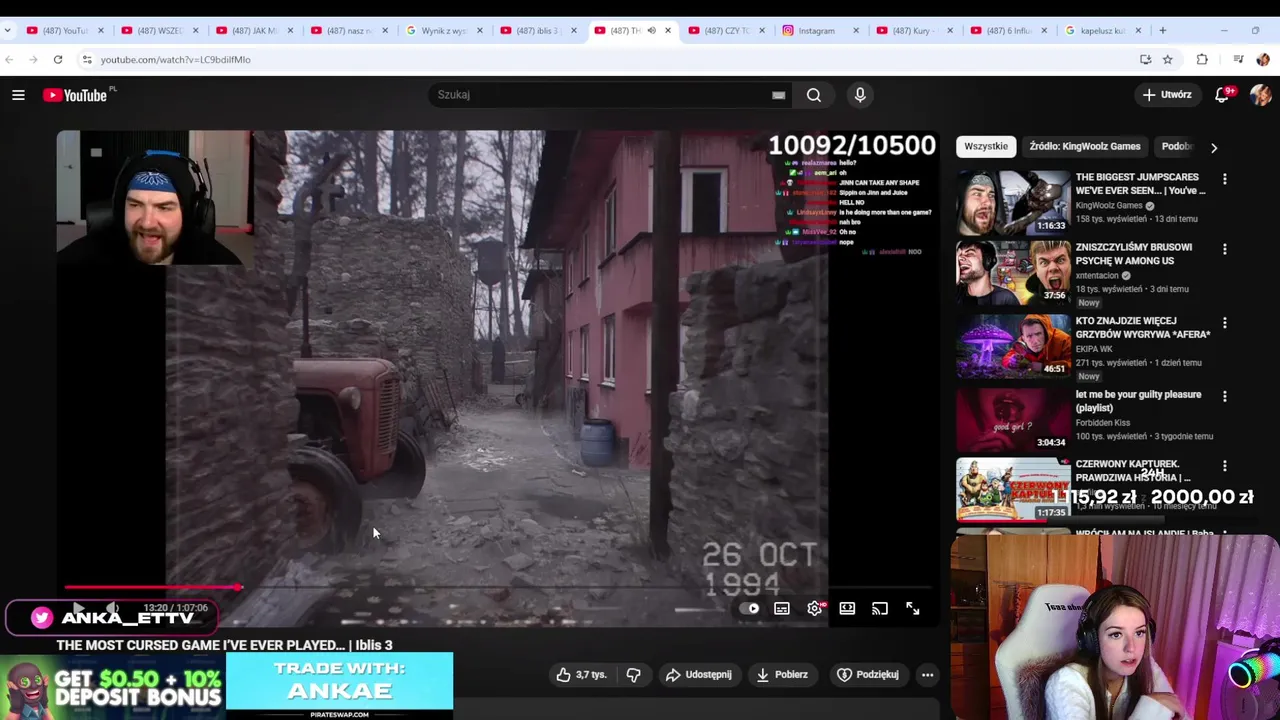
Task: Enter fullscreen on the video player
Action: 913,608
